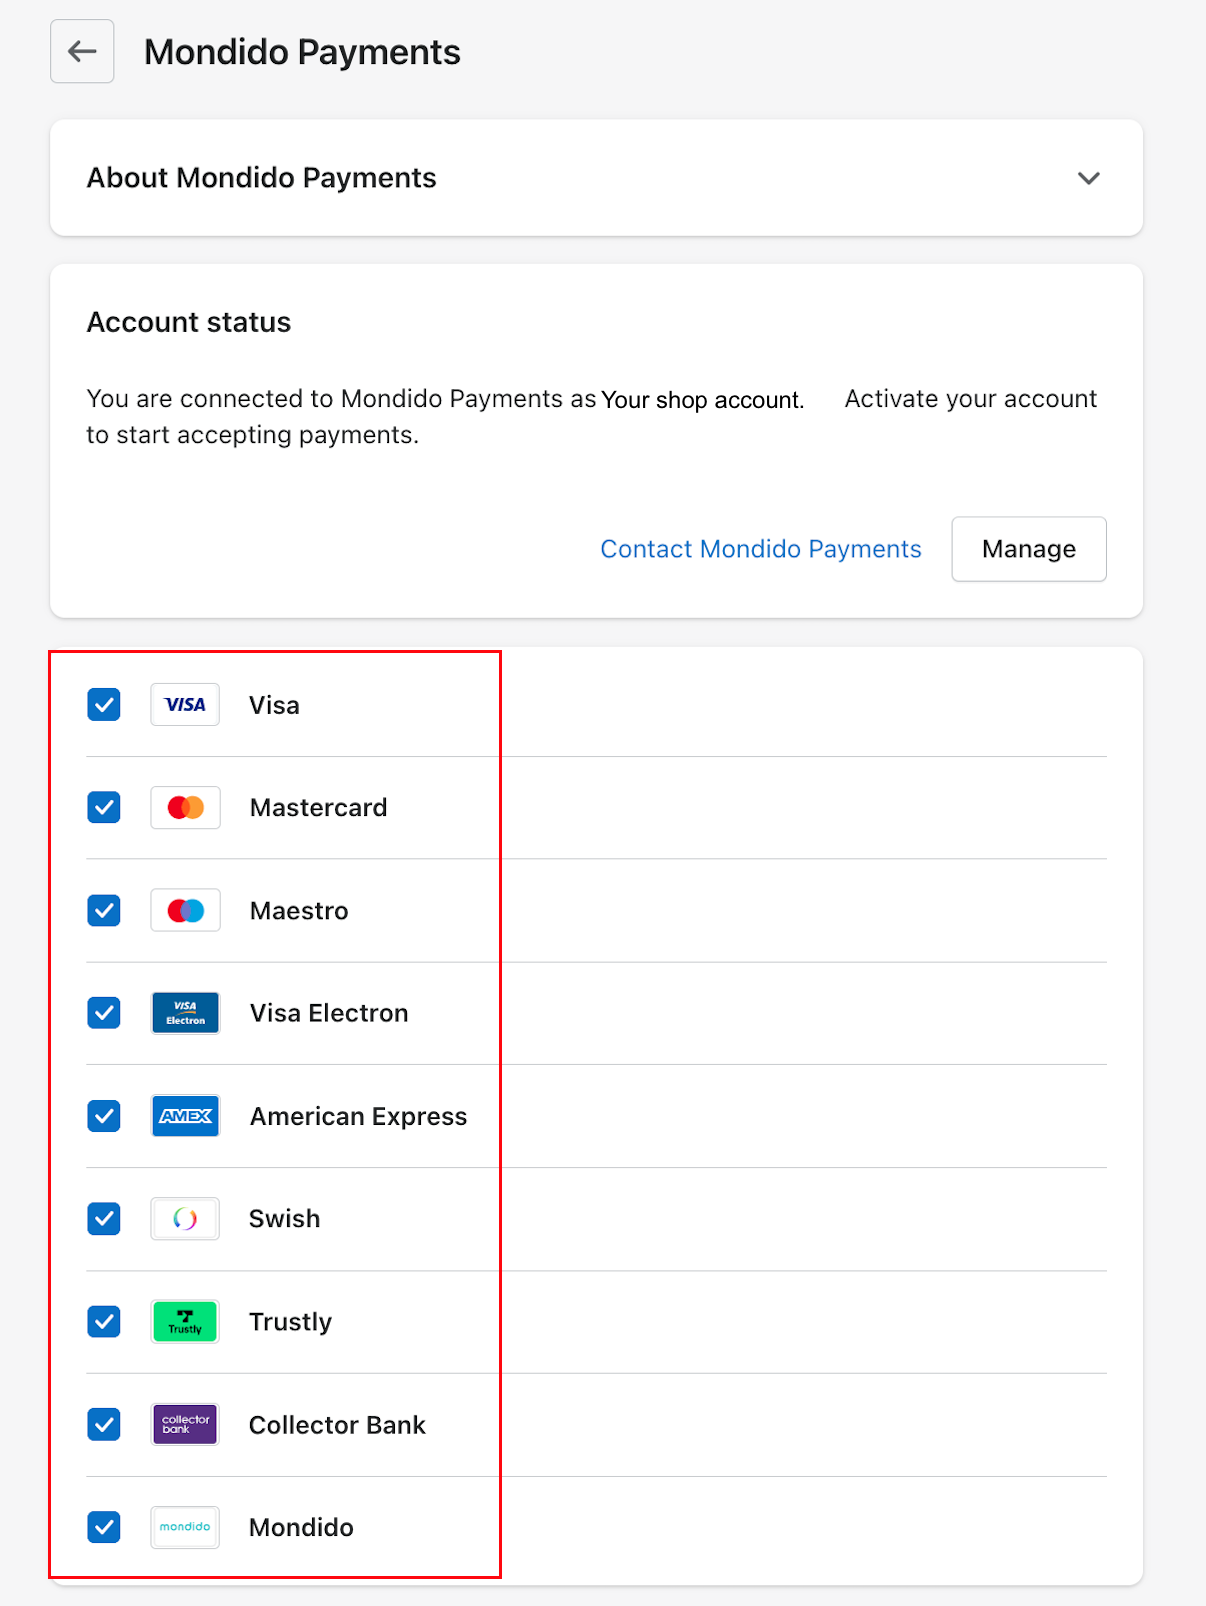Image resolution: width=1206 pixels, height=1606 pixels.
Task: Click the Maestro logo icon
Action: pyautogui.click(x=185, y=910)
